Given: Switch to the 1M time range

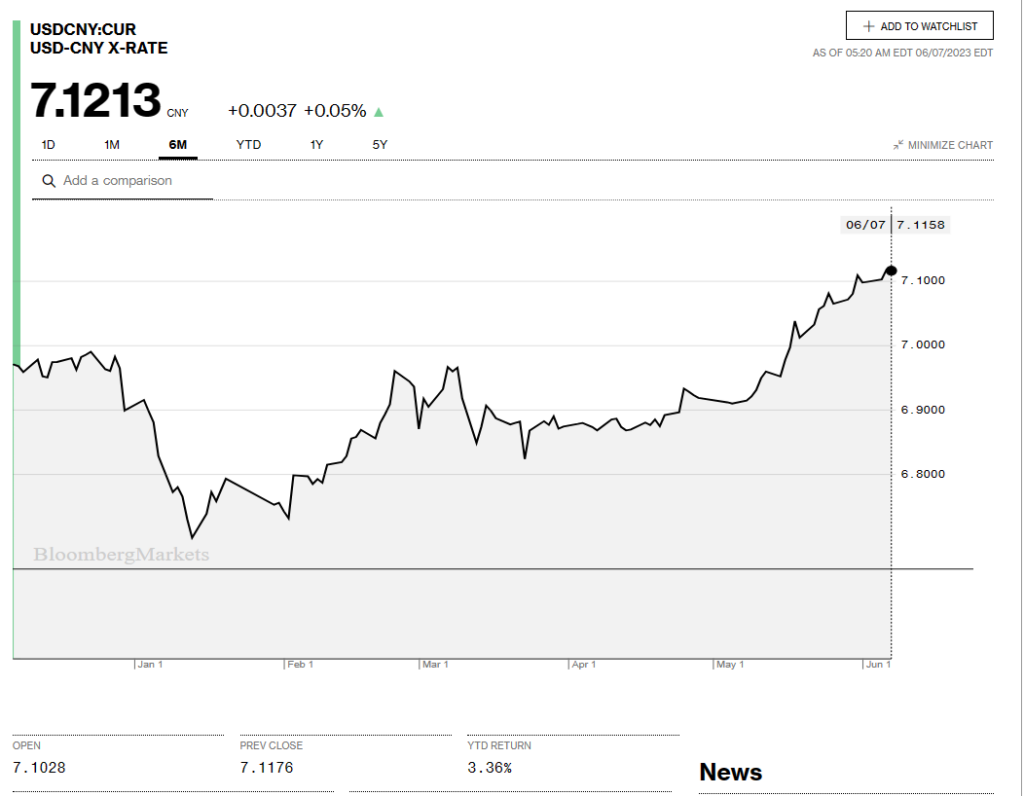Looking at the screenshot, I should click(x=112, y=145).
